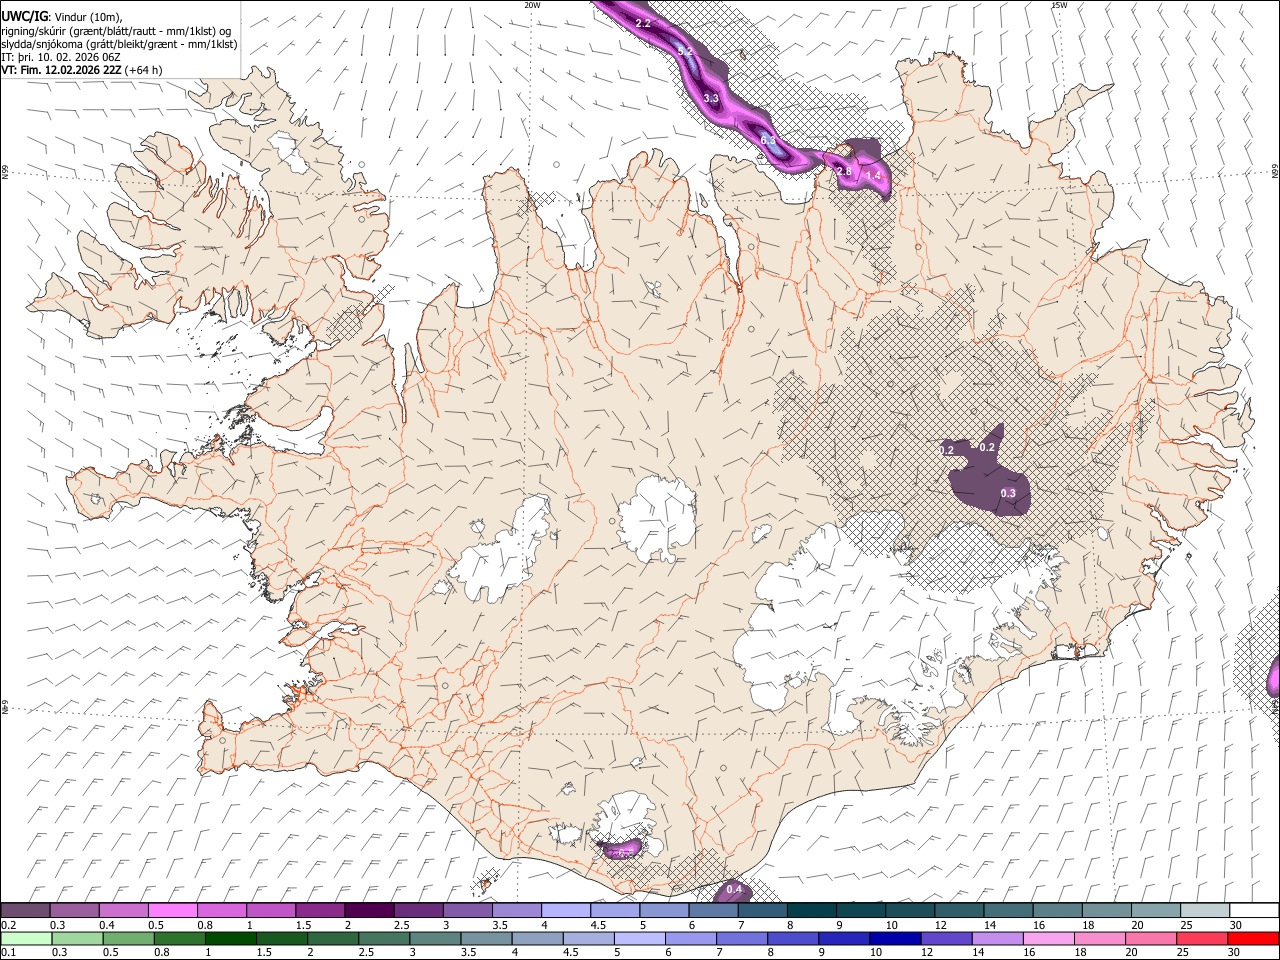Select the dark teal 8–9 swatch in upper legend
This screenshot has height=960, width=1280.
[x=812, y=910]
